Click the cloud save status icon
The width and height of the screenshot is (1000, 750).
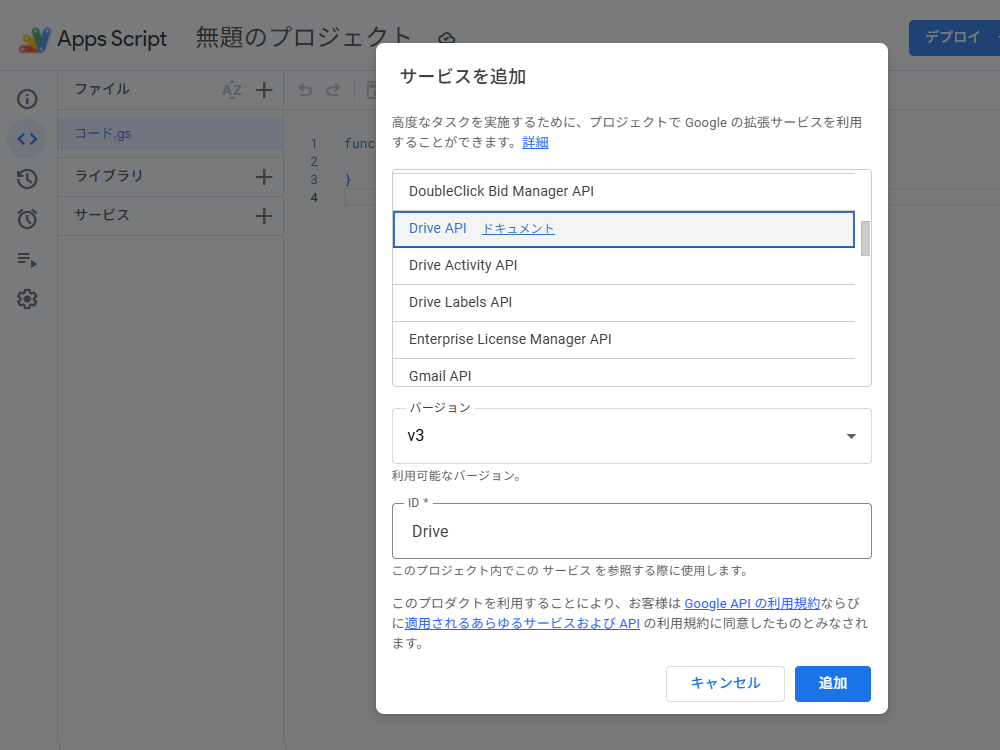tap(446, 38)
